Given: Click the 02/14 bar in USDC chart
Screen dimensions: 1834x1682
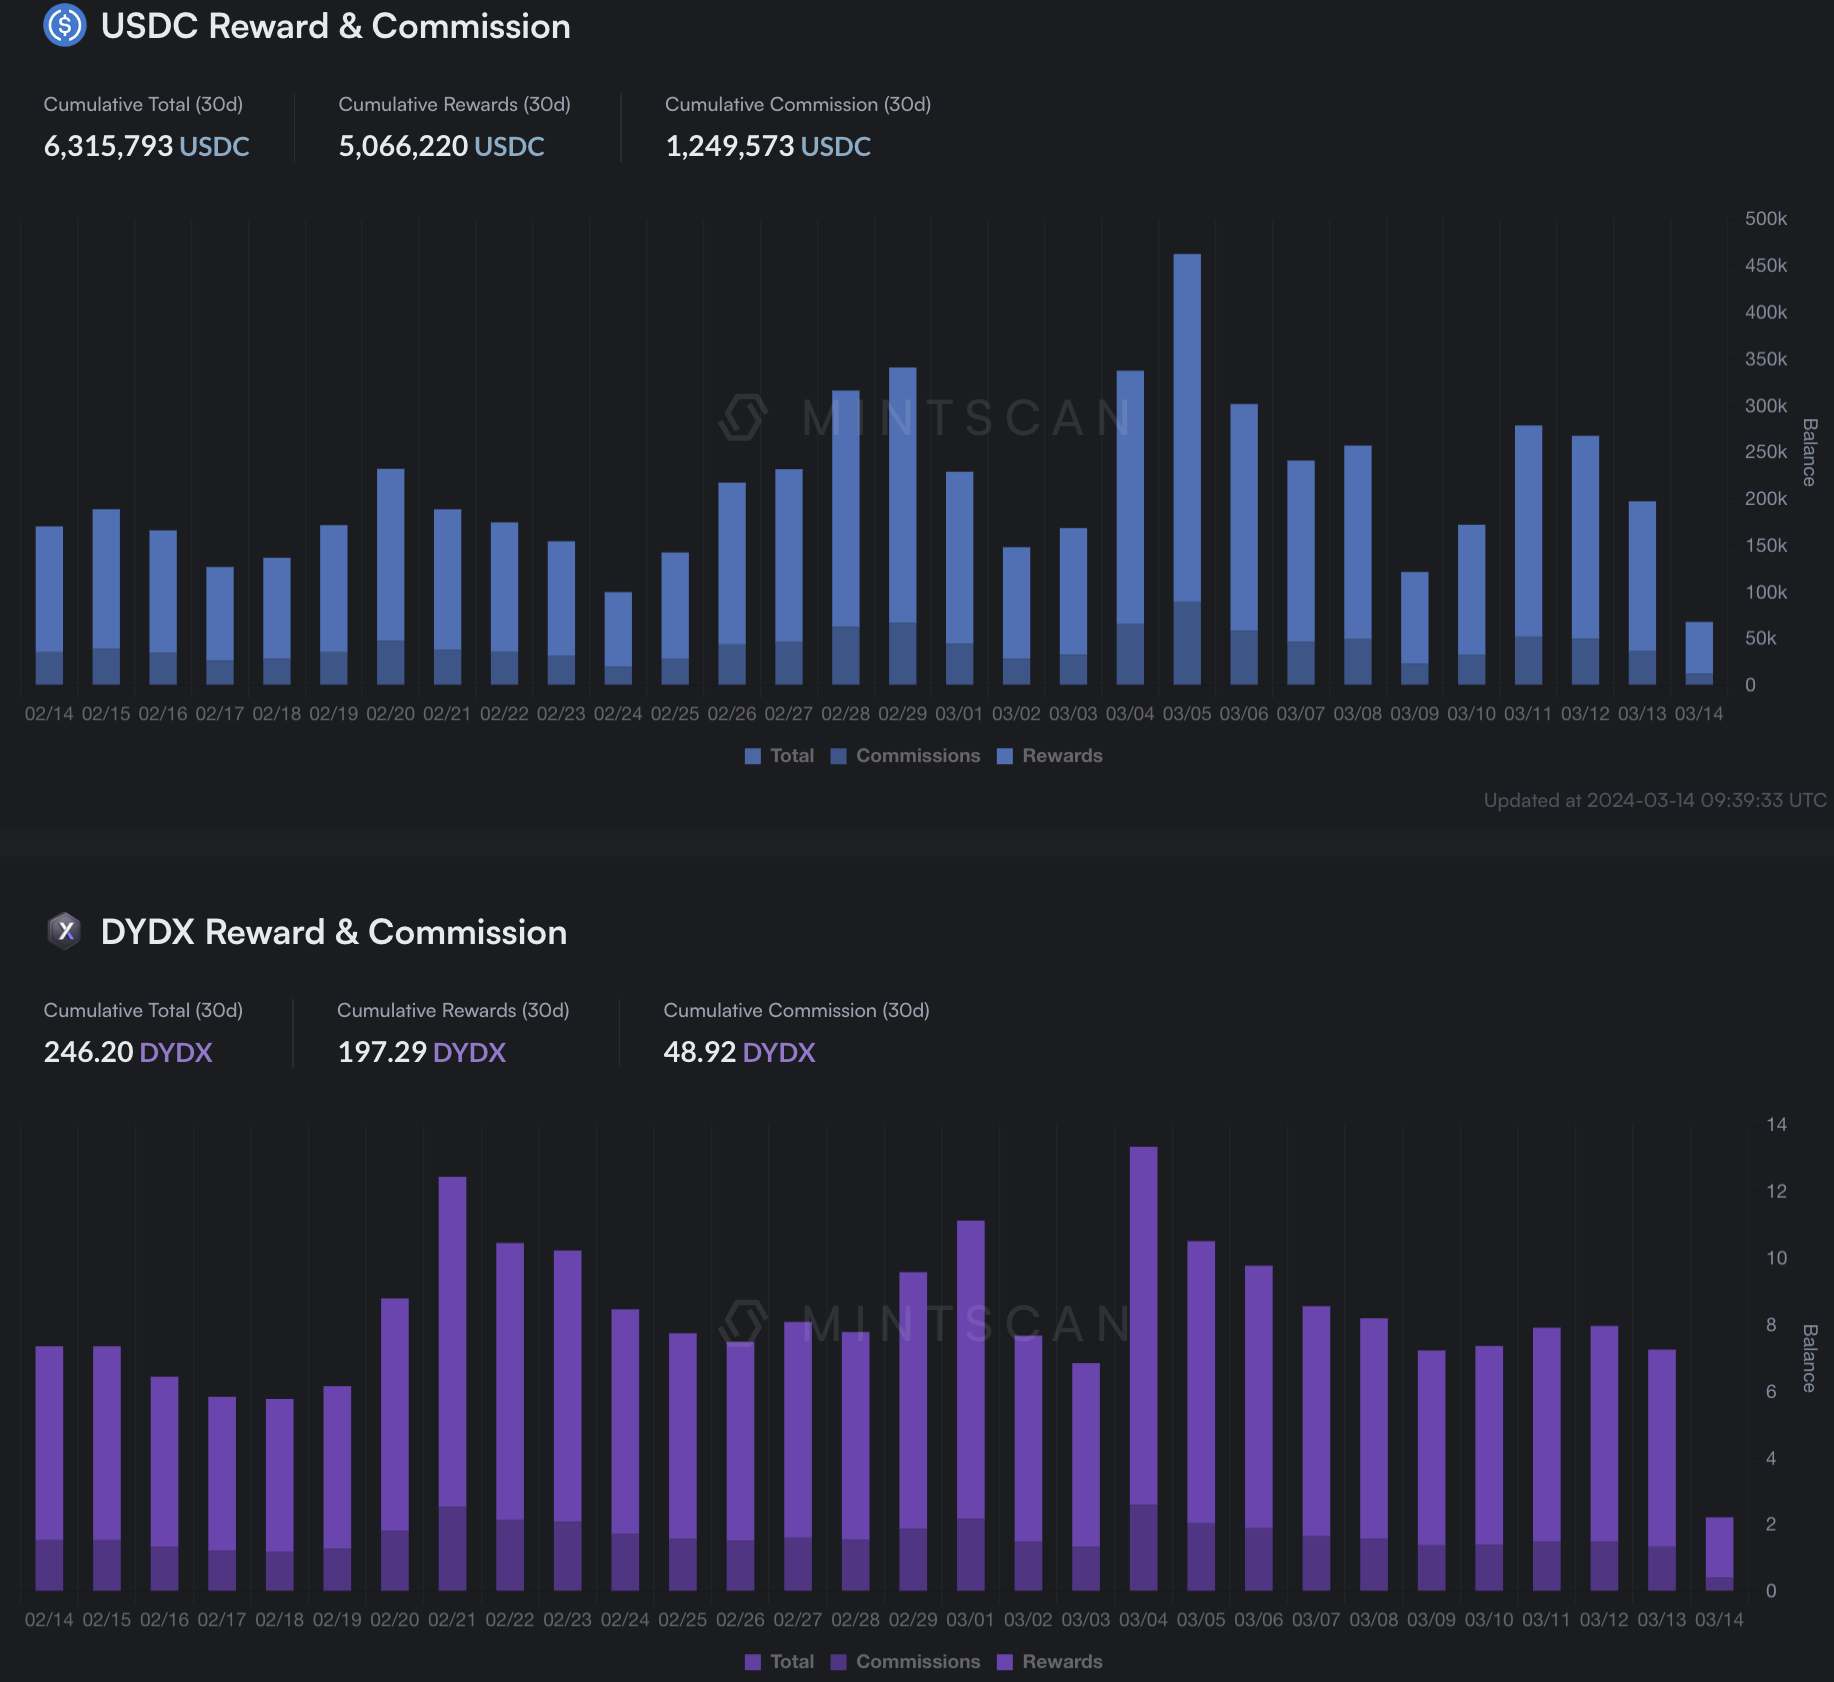Looking at the screenshot, I should pos(49,606).
